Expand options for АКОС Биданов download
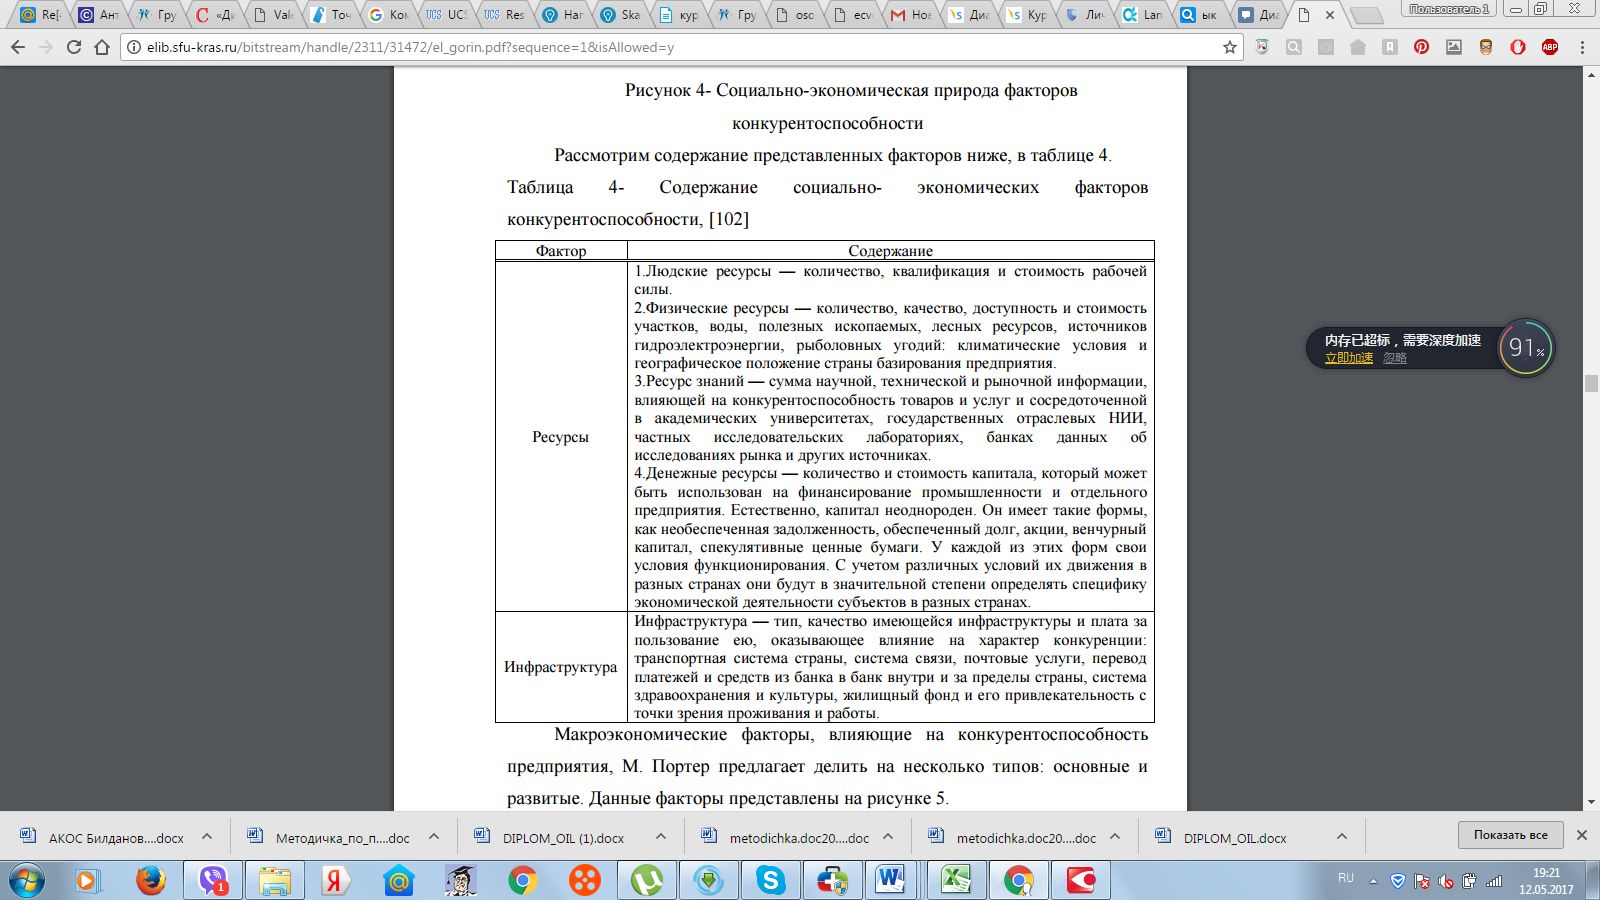Image resolution: width=1600 pixels, height=900 pixels. tap(207, 837)
